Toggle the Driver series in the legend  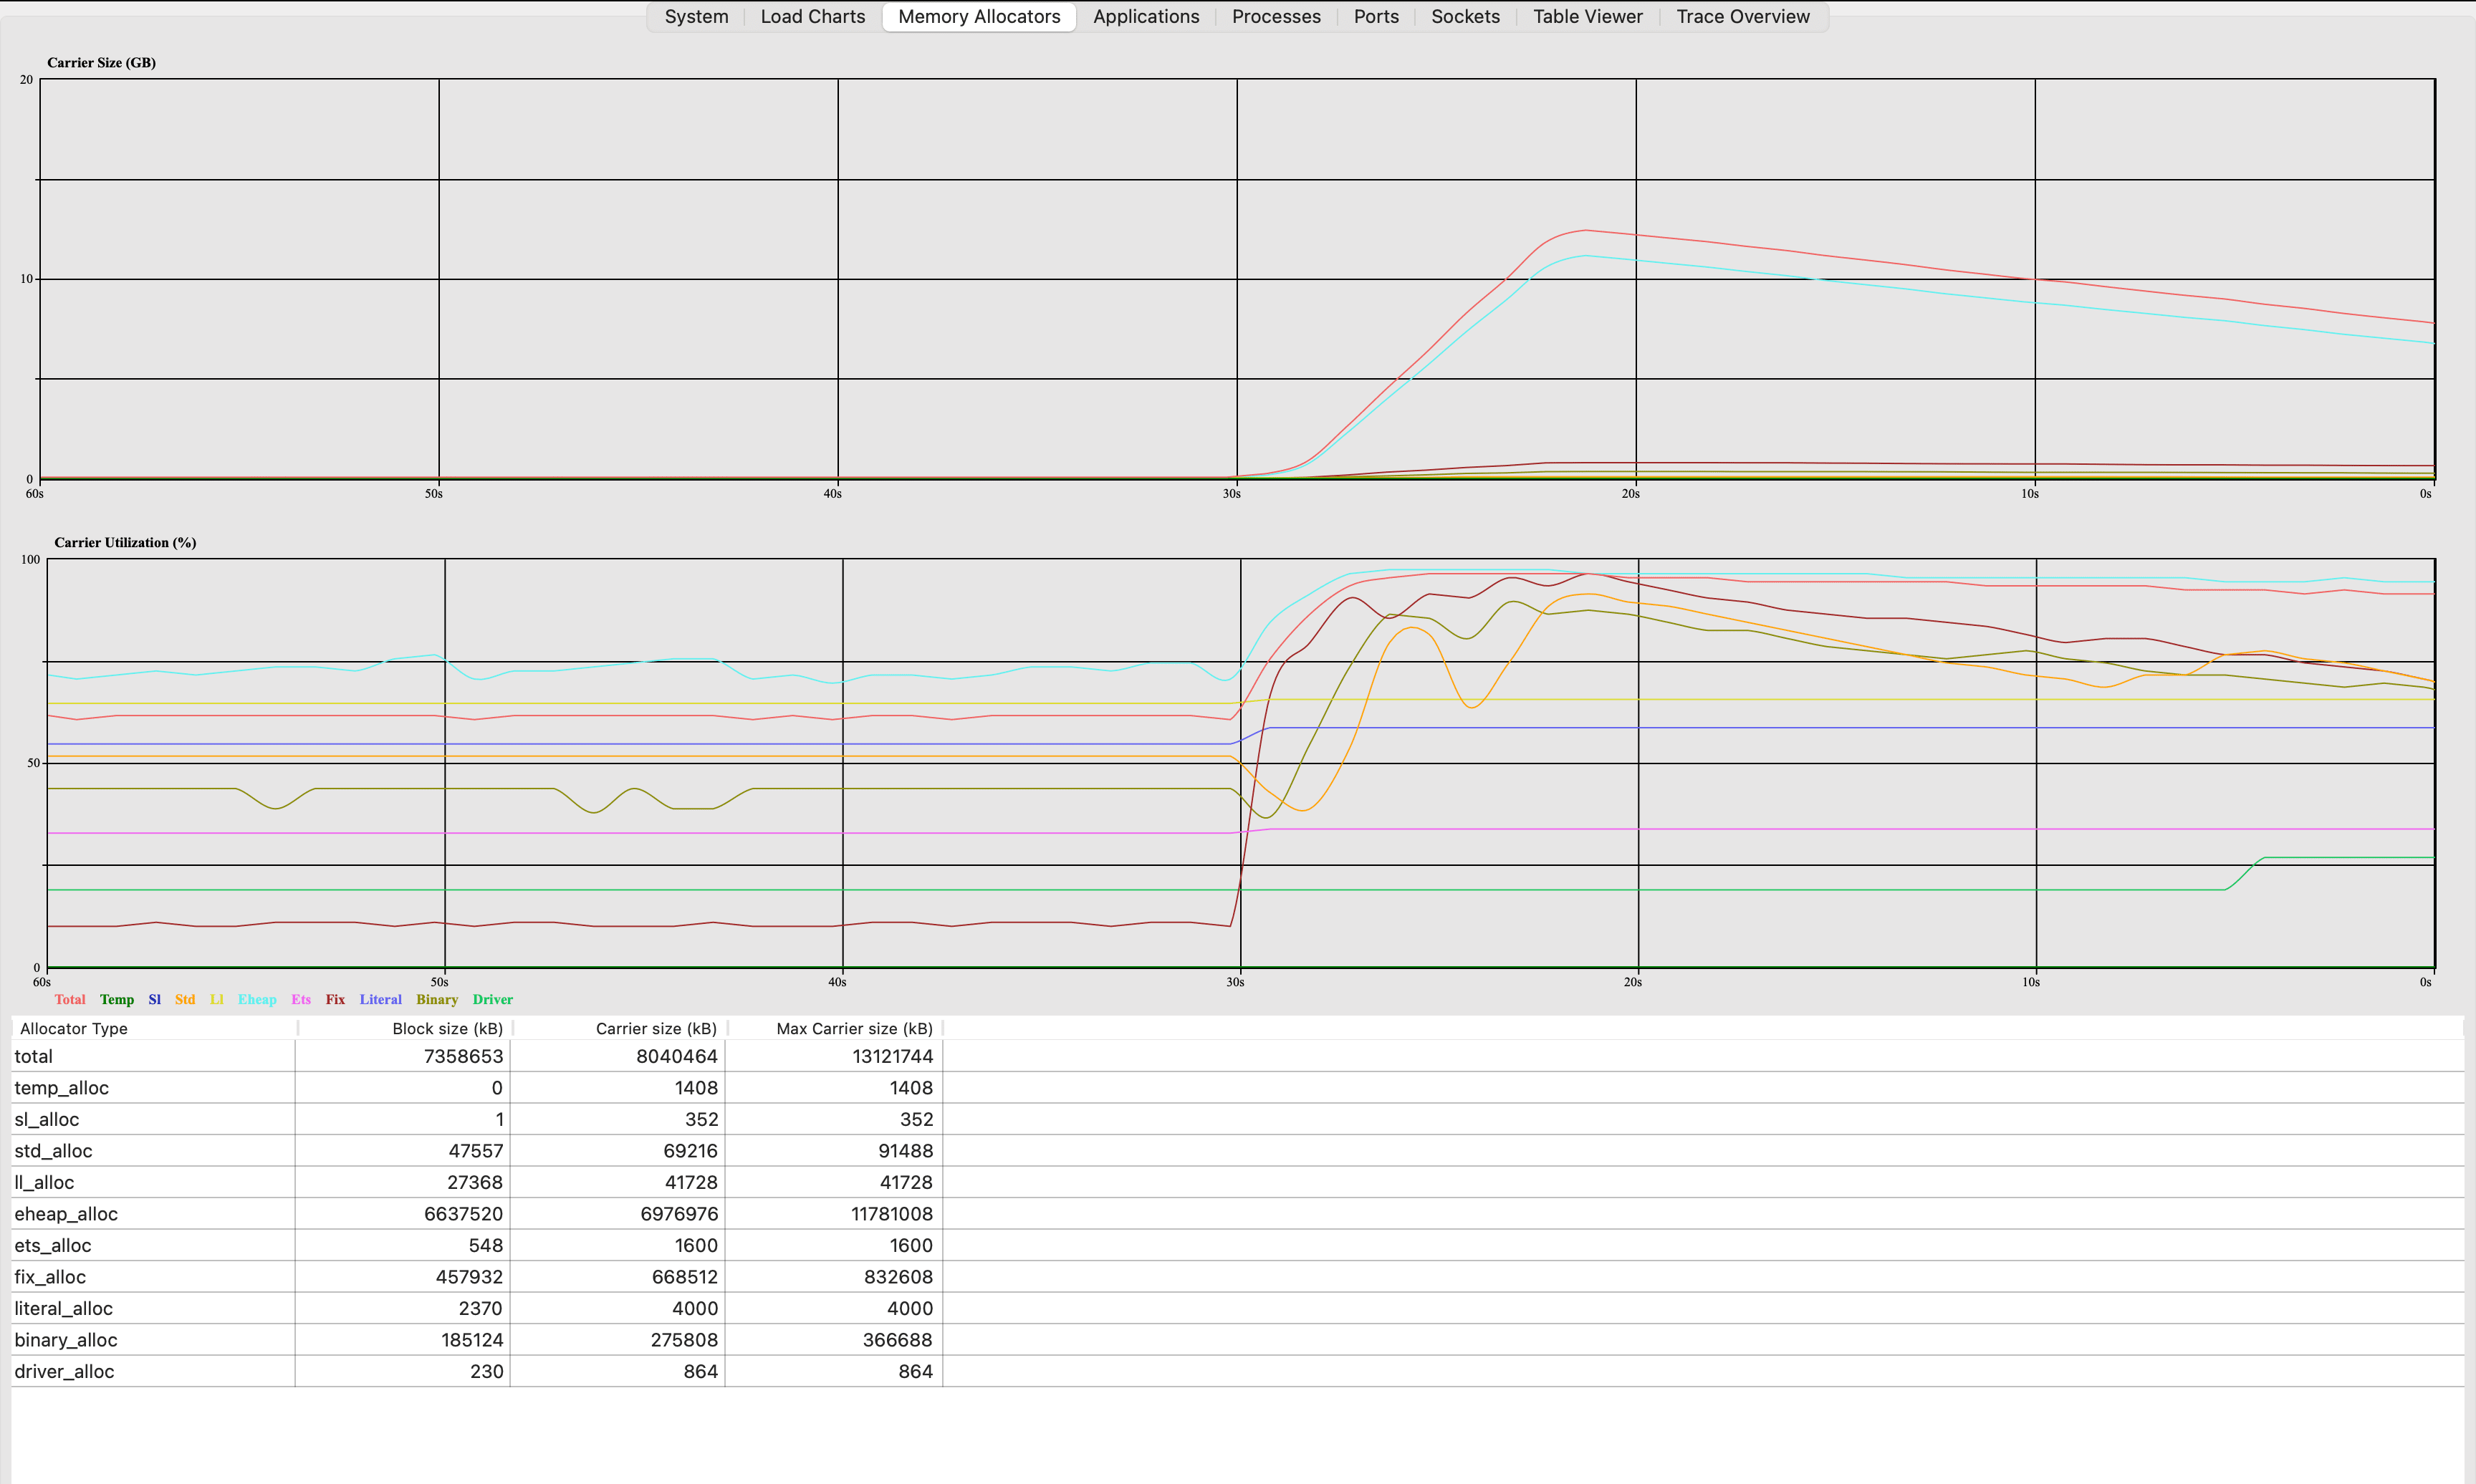point(492,999)
